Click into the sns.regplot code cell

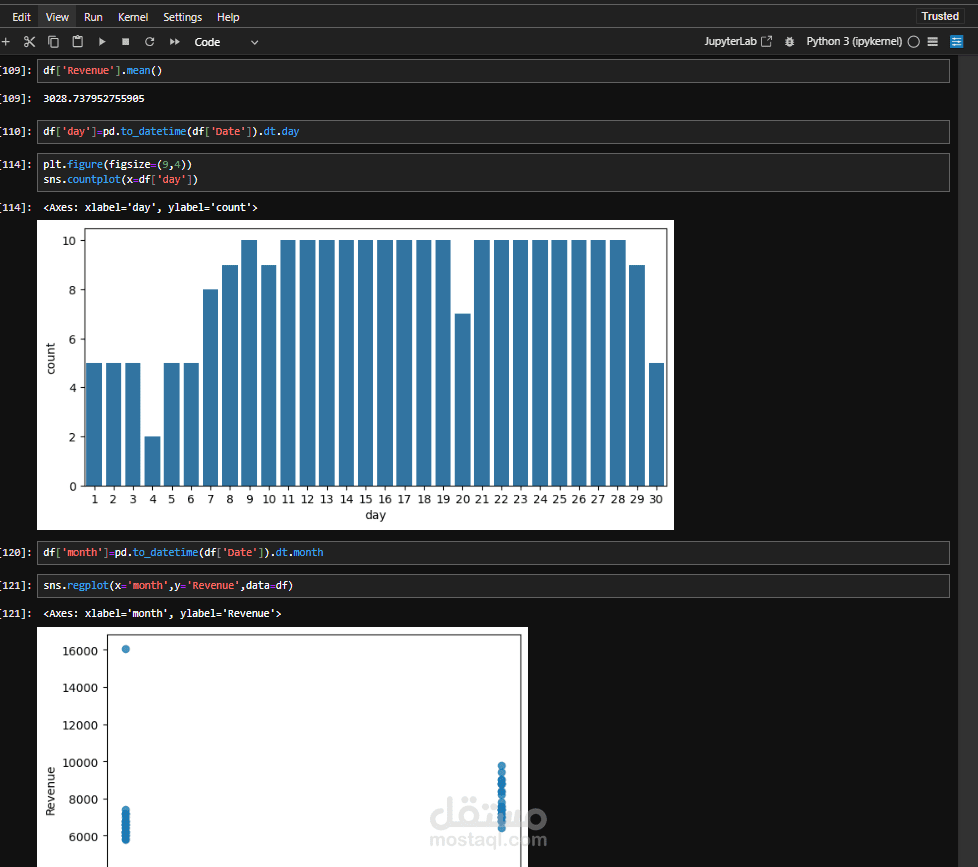coord(493,586)
